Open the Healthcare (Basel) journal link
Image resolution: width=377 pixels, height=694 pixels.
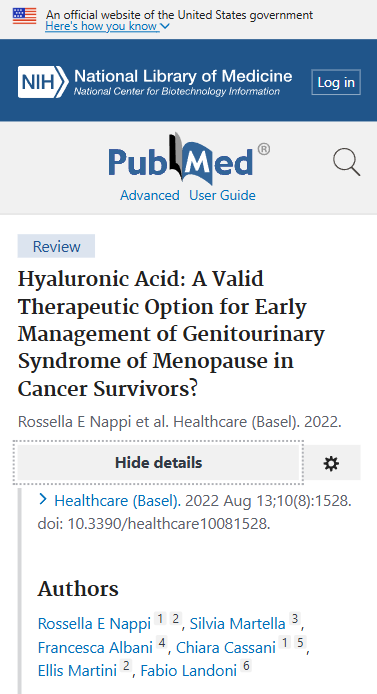point(117,501)
